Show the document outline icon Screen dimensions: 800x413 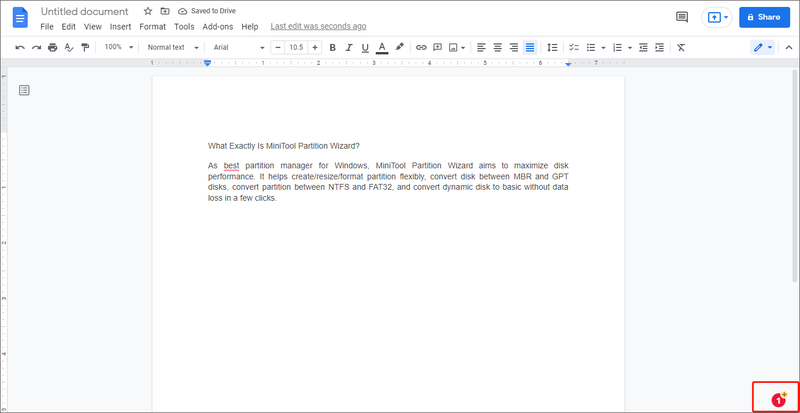pyautogui.click(x=24, y=90)
